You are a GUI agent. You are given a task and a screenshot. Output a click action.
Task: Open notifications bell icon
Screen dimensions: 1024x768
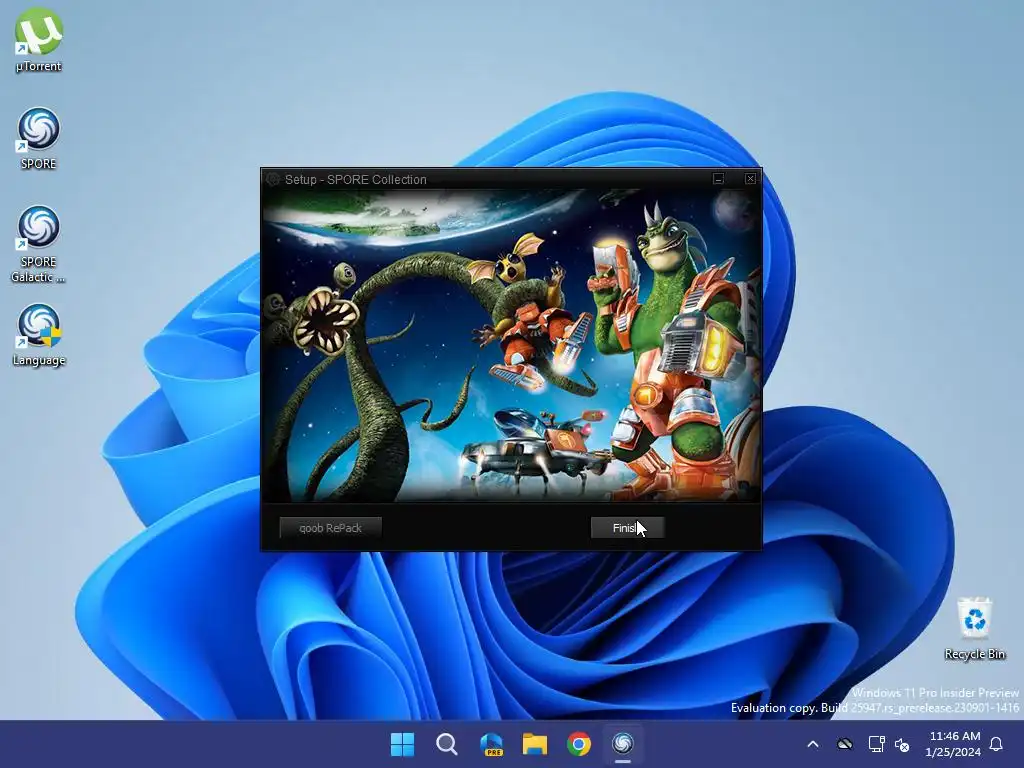pos(997,744)
